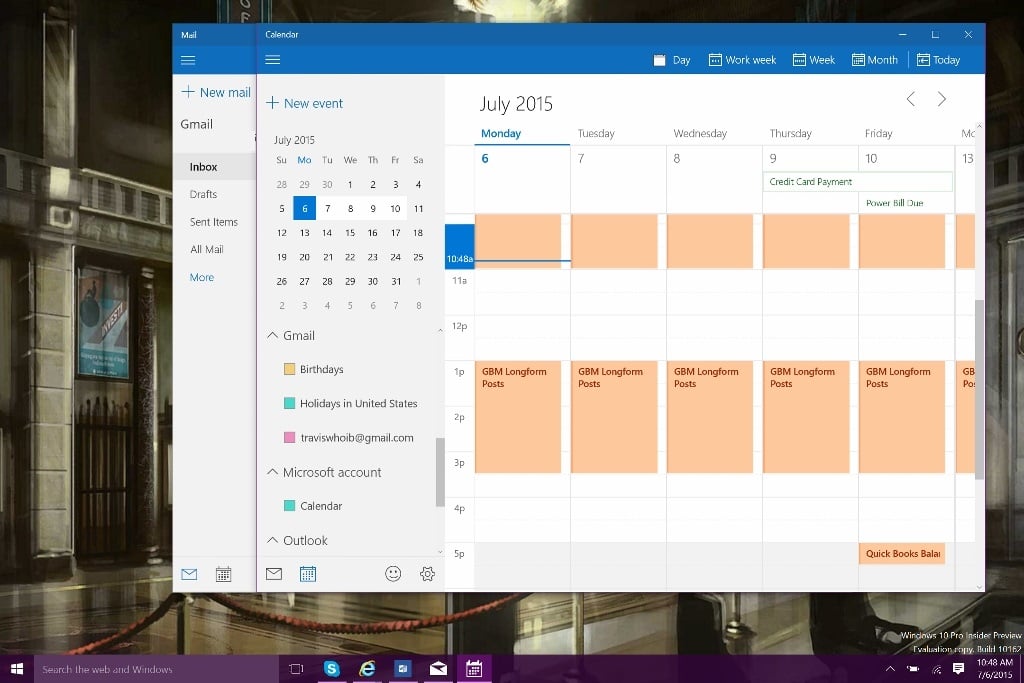Toggle Holidays in United States calendar

coord(289,403)
